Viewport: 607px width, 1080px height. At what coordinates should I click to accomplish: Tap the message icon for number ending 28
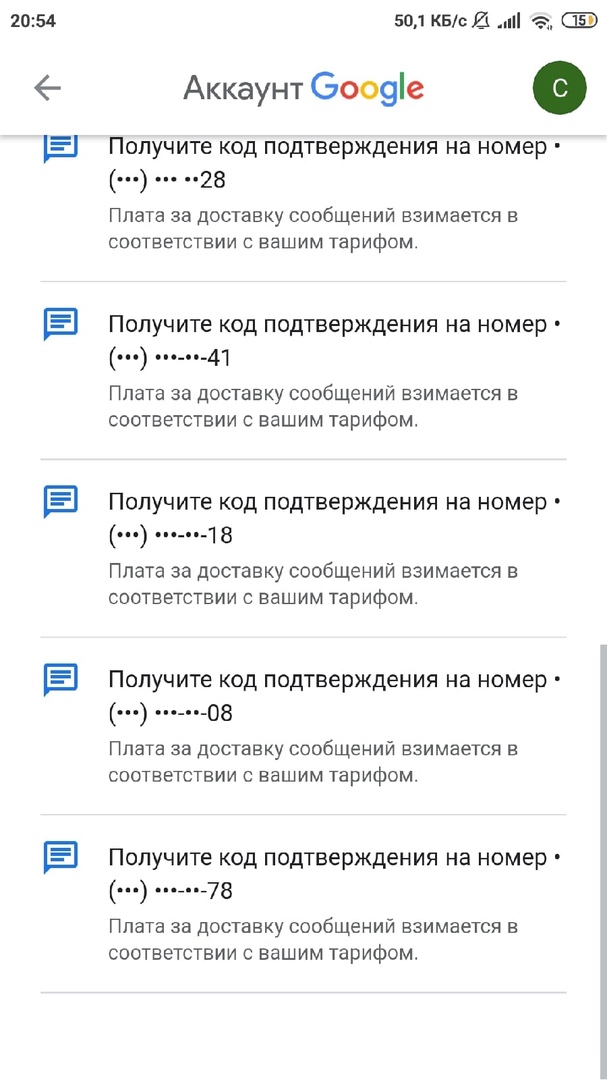(x=61, y=147)
